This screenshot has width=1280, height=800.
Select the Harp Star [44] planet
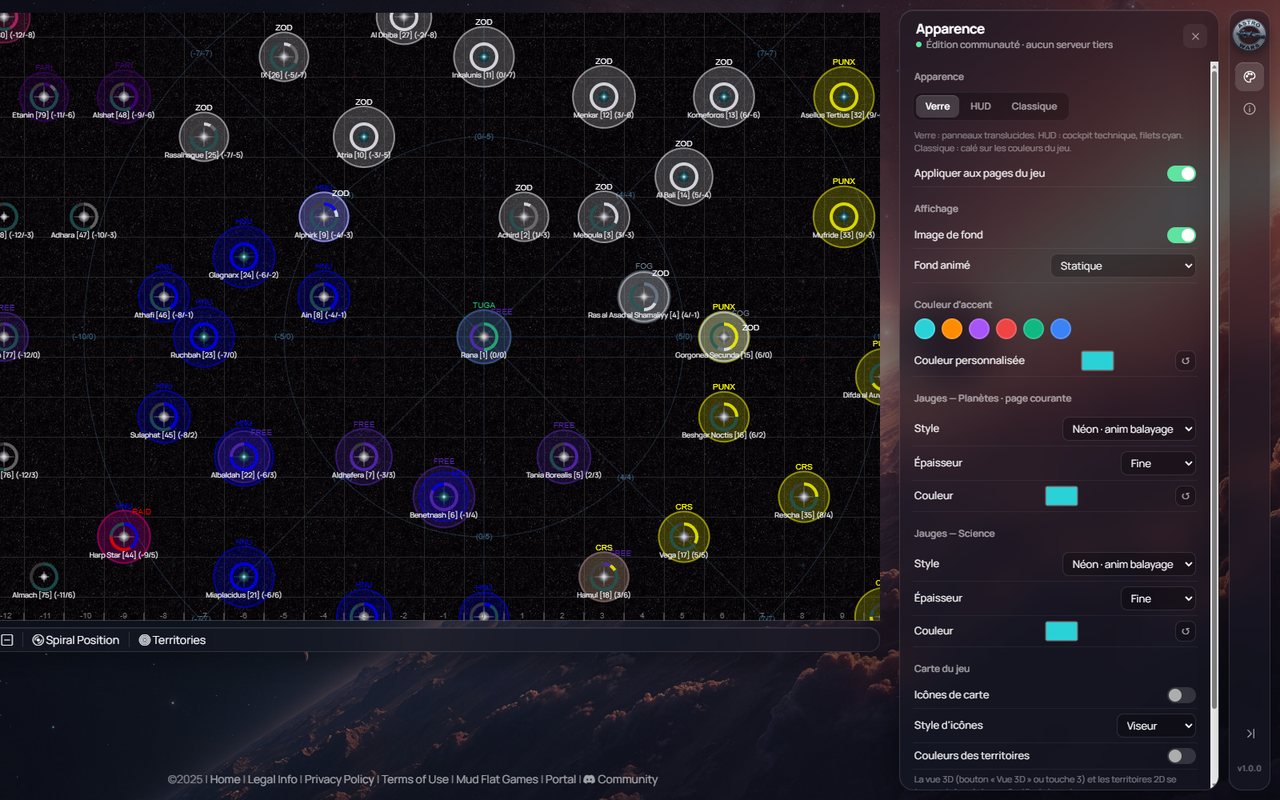(x=124, y=537)
